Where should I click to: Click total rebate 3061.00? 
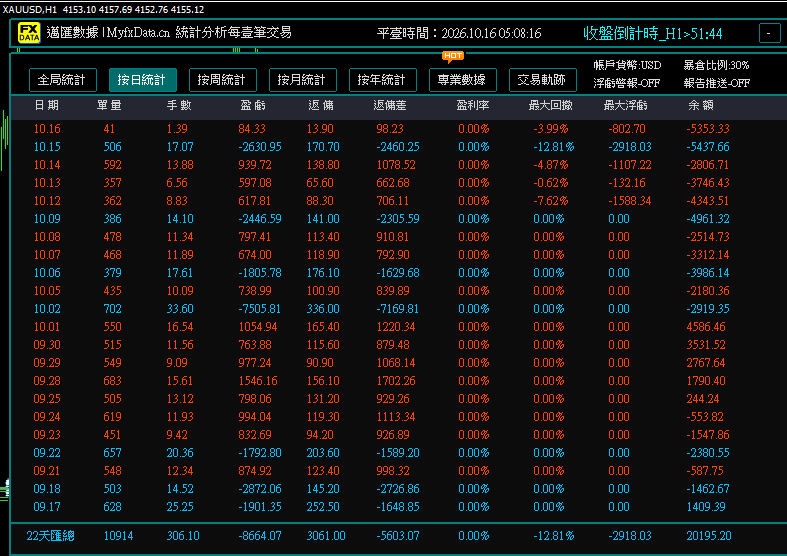326,536
